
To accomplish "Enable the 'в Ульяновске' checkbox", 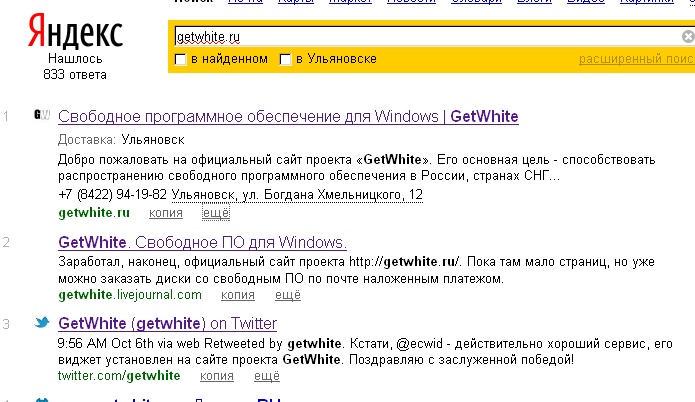I will pyautogui.click(x=285, y=59).
